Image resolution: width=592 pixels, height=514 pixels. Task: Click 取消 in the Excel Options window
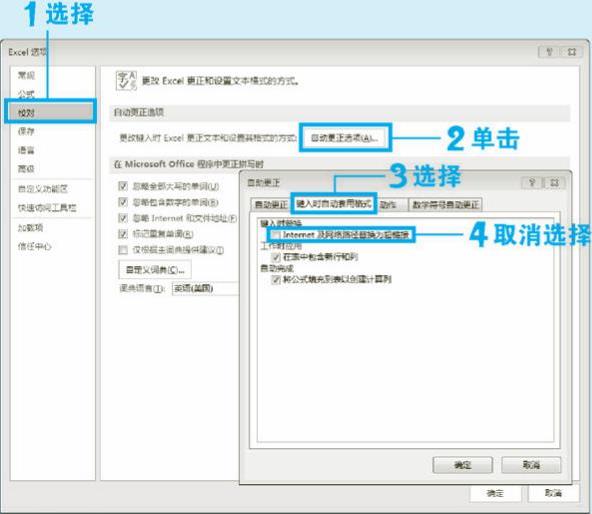point(553,493)
